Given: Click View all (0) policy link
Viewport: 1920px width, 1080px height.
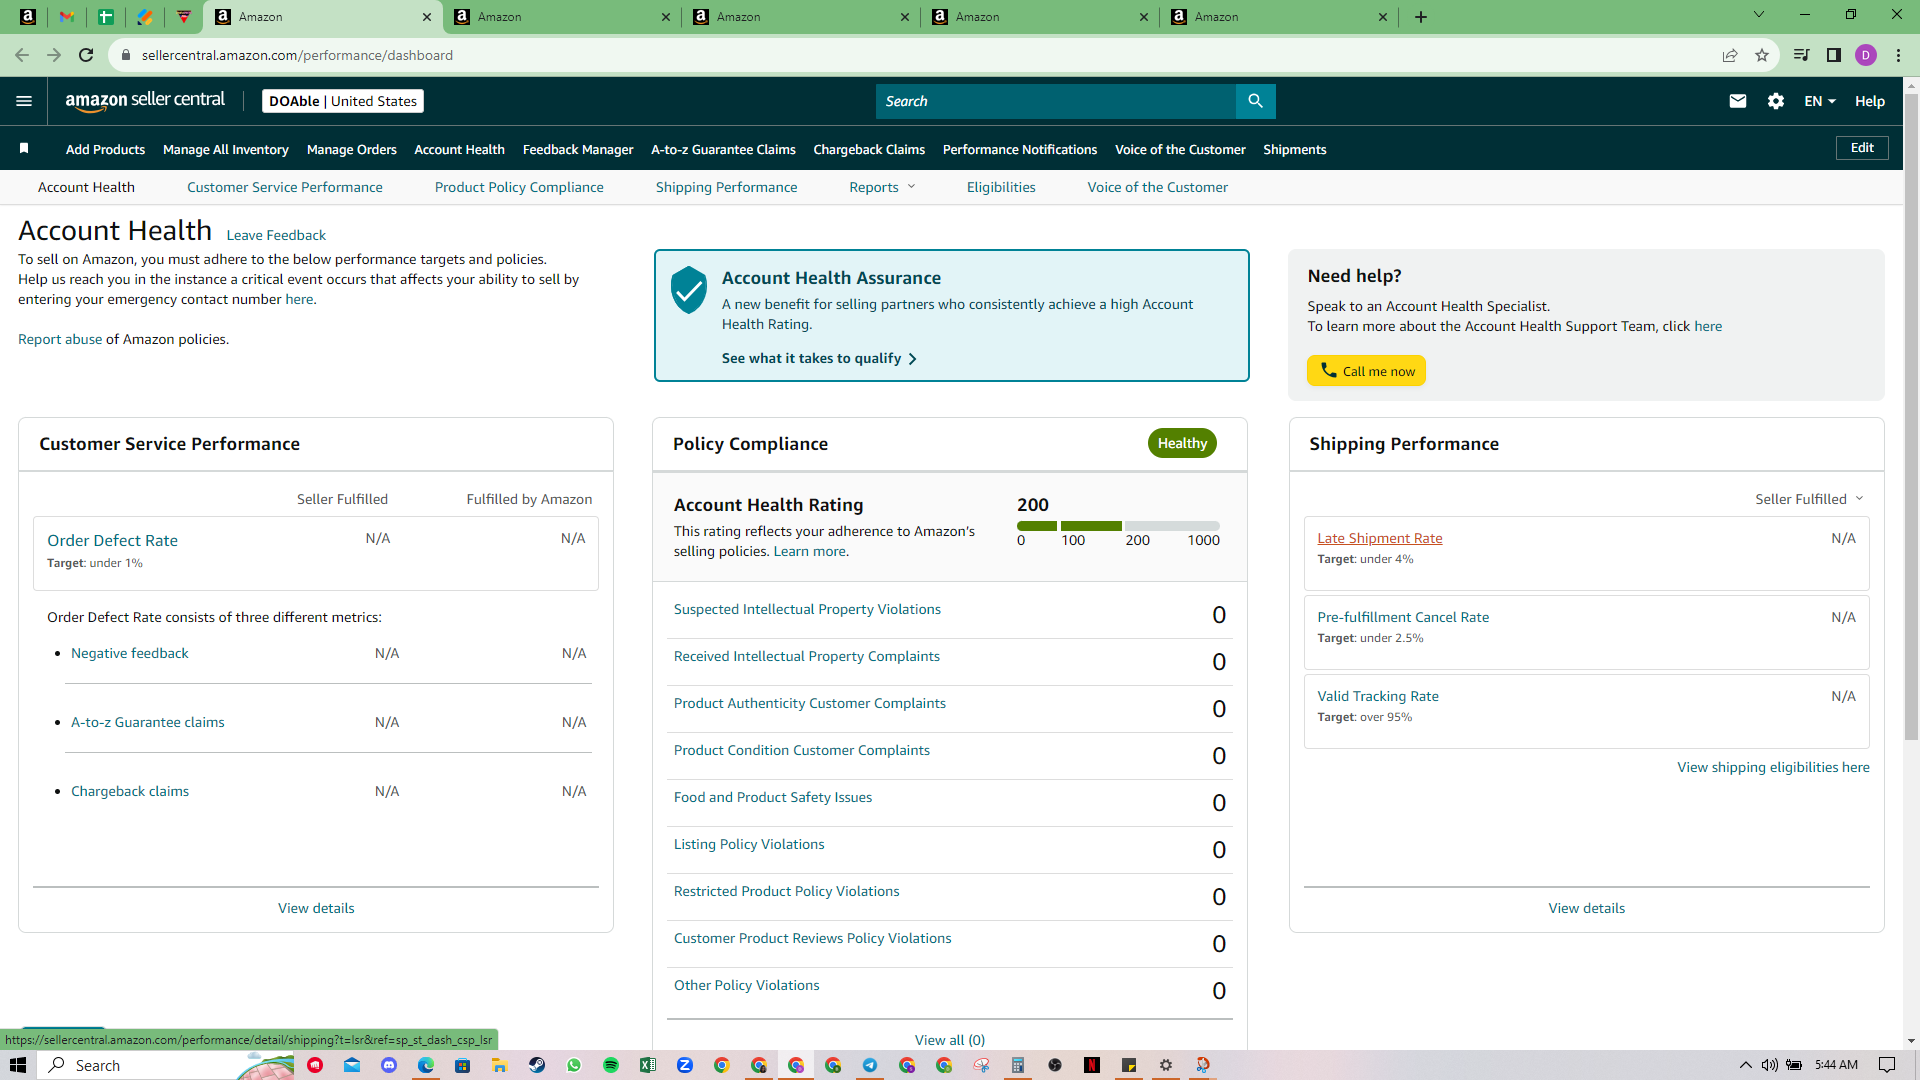Looking at the screenshot, I should point(950,1040).
